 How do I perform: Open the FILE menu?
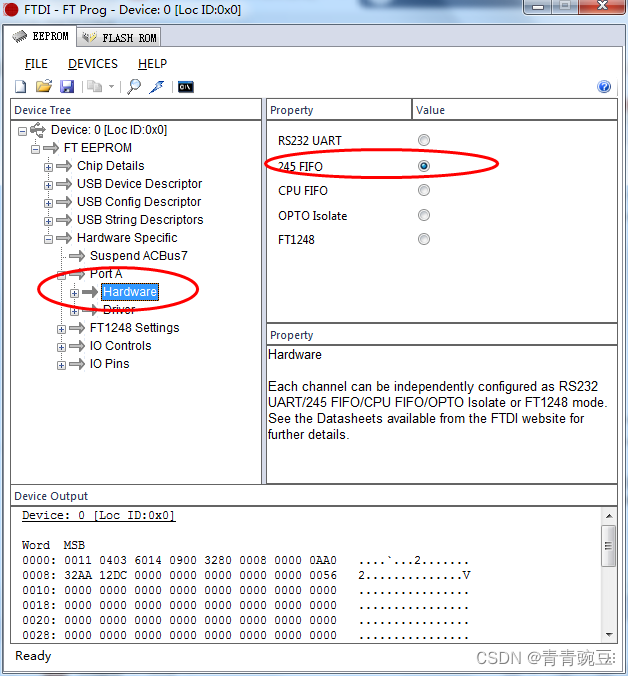(36, 64)
